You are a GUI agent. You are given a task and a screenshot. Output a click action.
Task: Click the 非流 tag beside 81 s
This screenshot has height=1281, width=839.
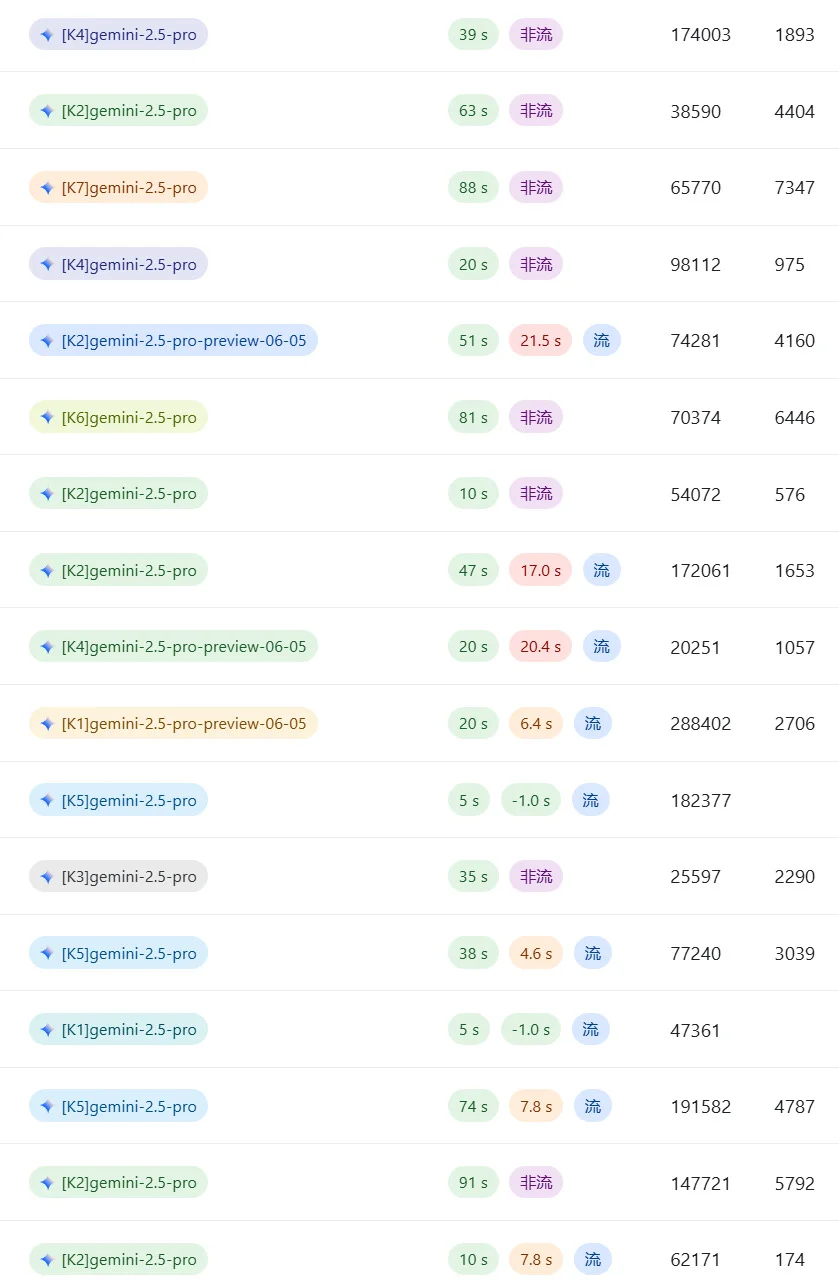[x=536, y=418]
